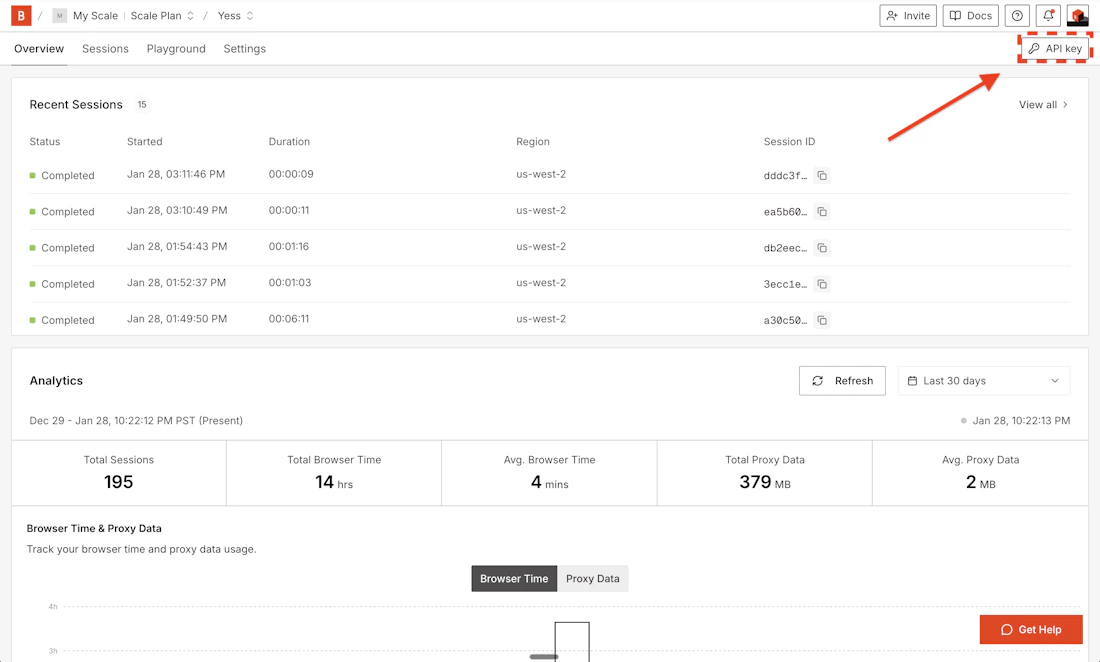1100x662 pixels.
Task: Copy the 3ecc1e session ID
Action: coord(822,284)
